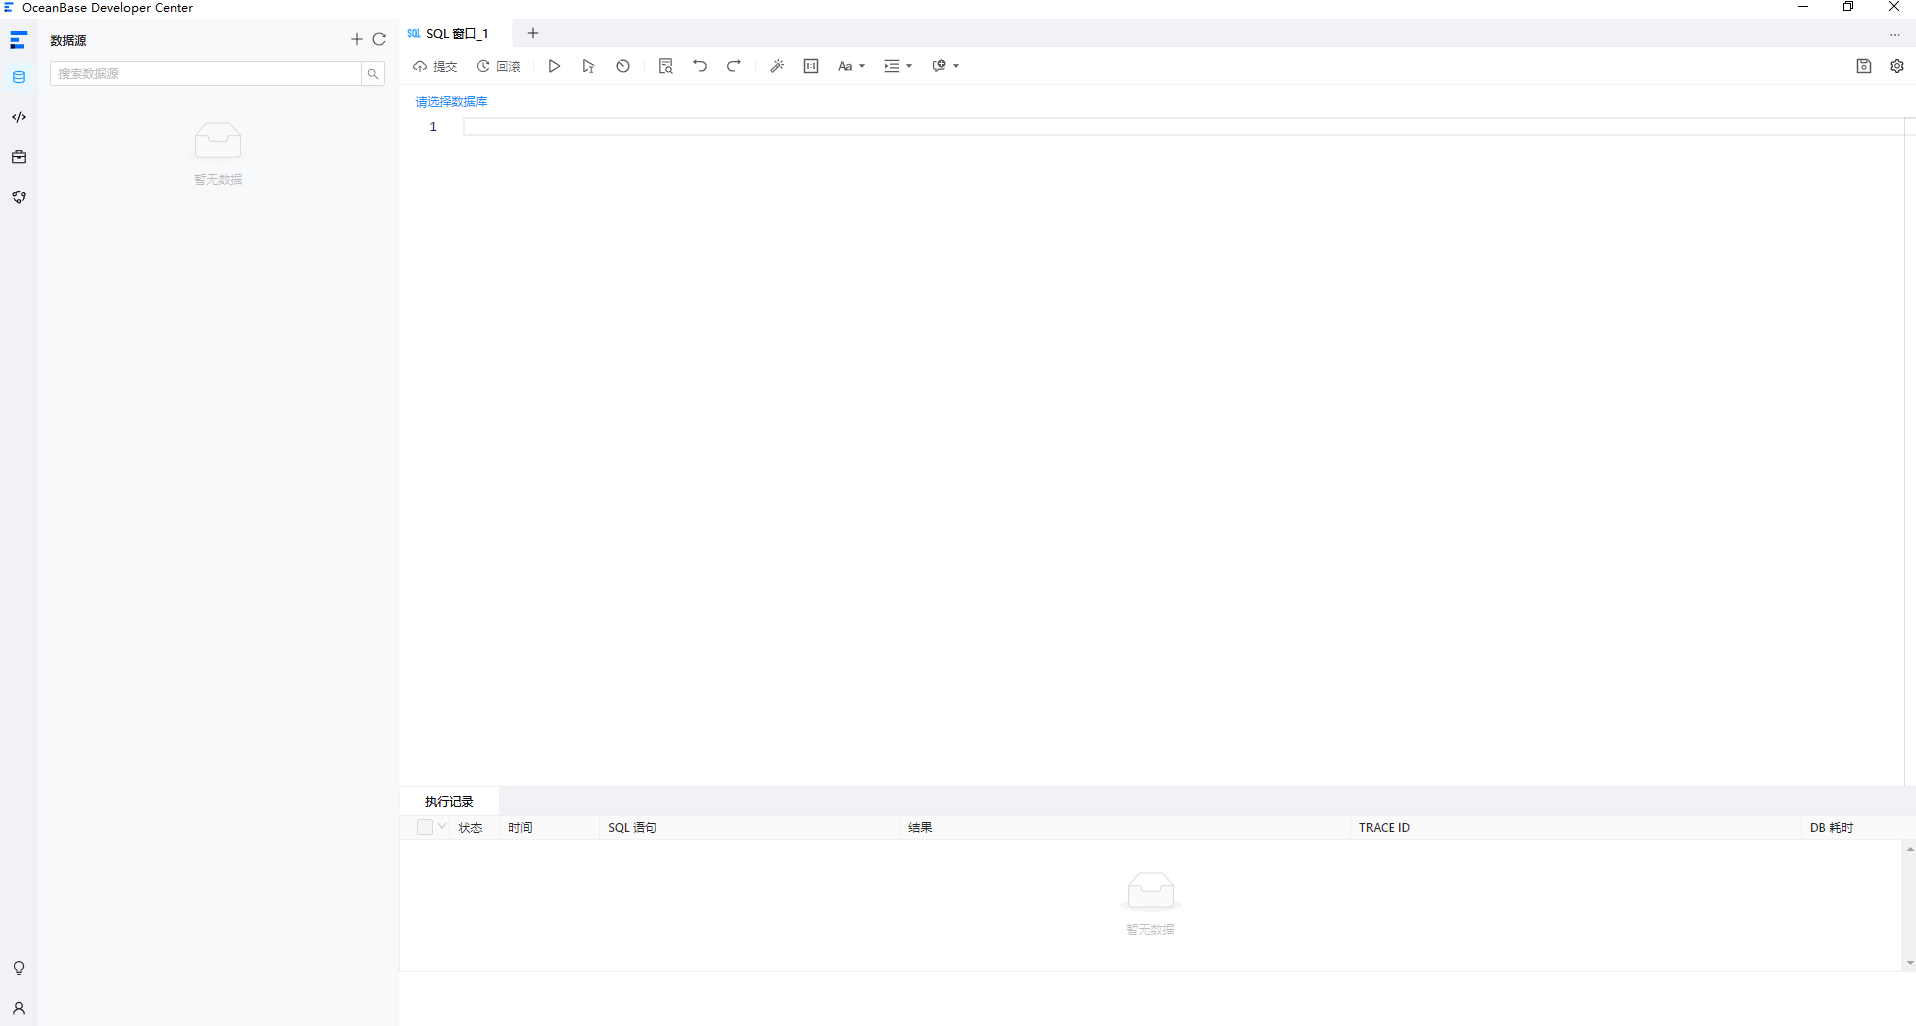Viewport: 1916px width, 1026px height.
Task: Select the database datasource panel icon
Action: pos(18,77)
